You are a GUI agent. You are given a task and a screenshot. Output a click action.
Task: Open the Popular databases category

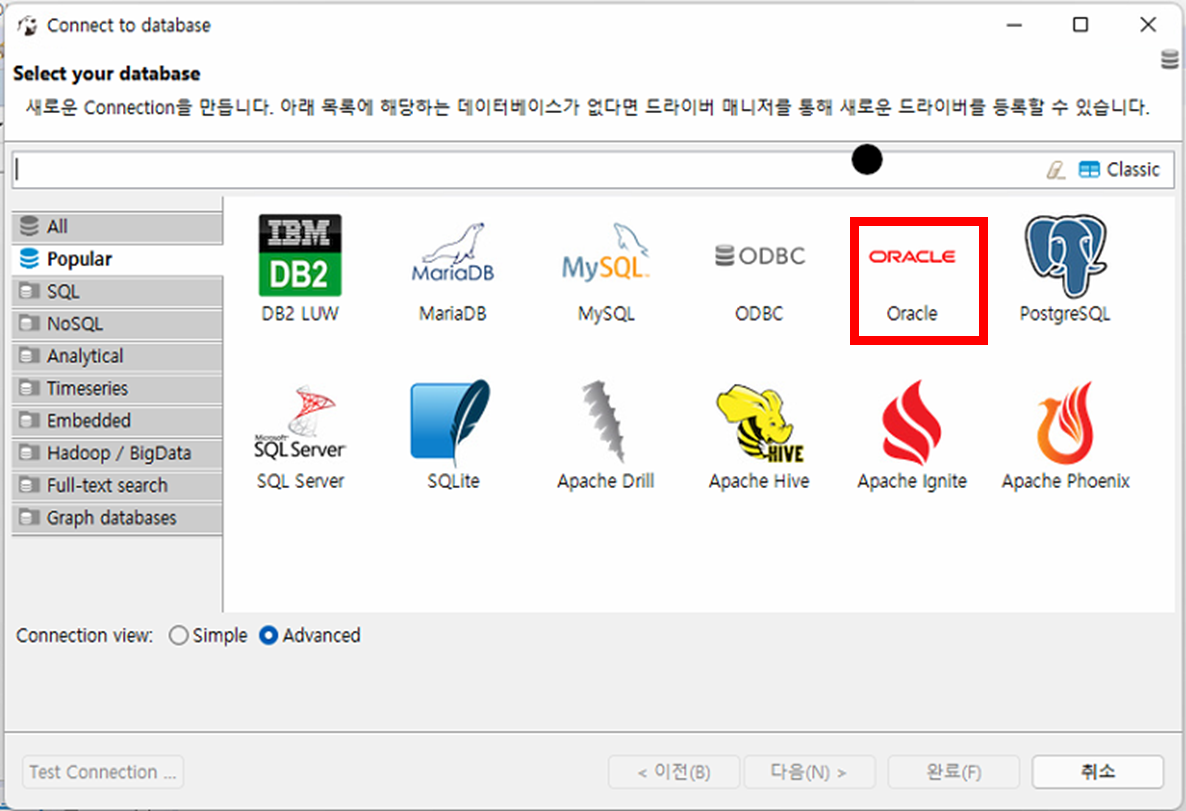[117, 259]
